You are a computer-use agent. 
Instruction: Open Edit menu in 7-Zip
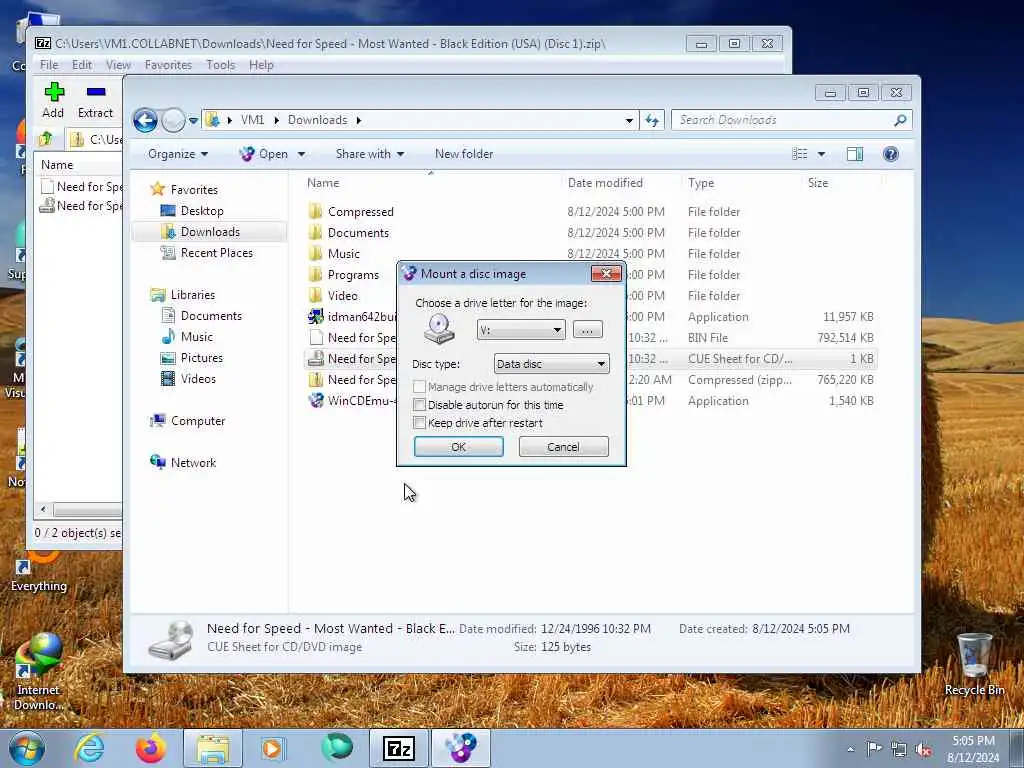(82, 65)
